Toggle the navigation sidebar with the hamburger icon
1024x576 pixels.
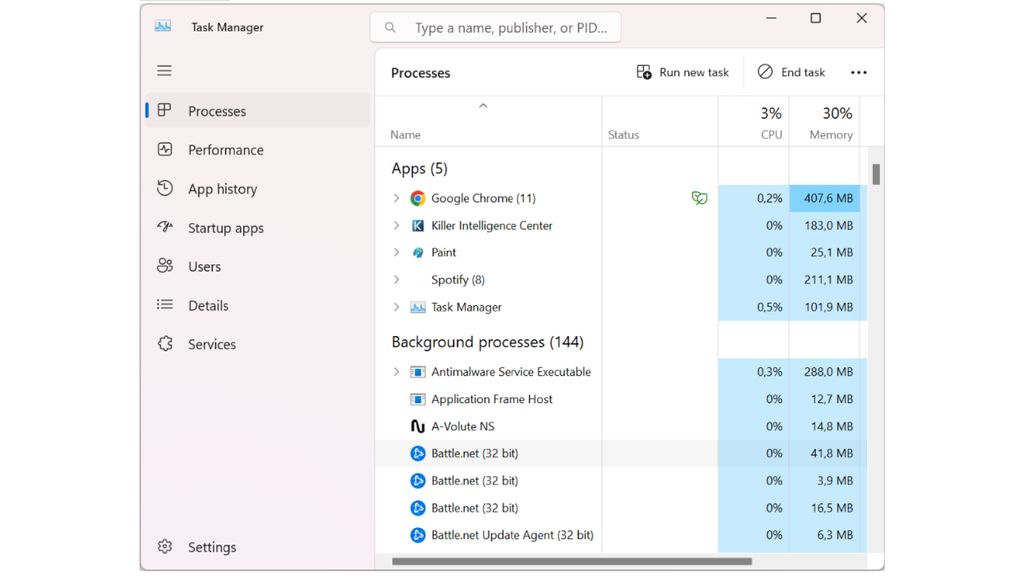(x=164, y=70)
